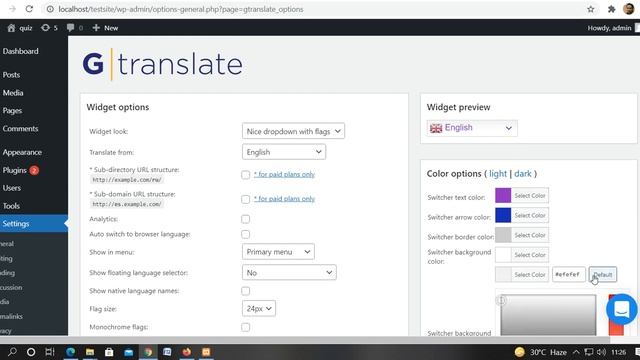The width and height of the screenshot is (640, 360).
Task: Open the browser extensions puzzle icon
Action: pyautogui.click(x=611, y=9)
